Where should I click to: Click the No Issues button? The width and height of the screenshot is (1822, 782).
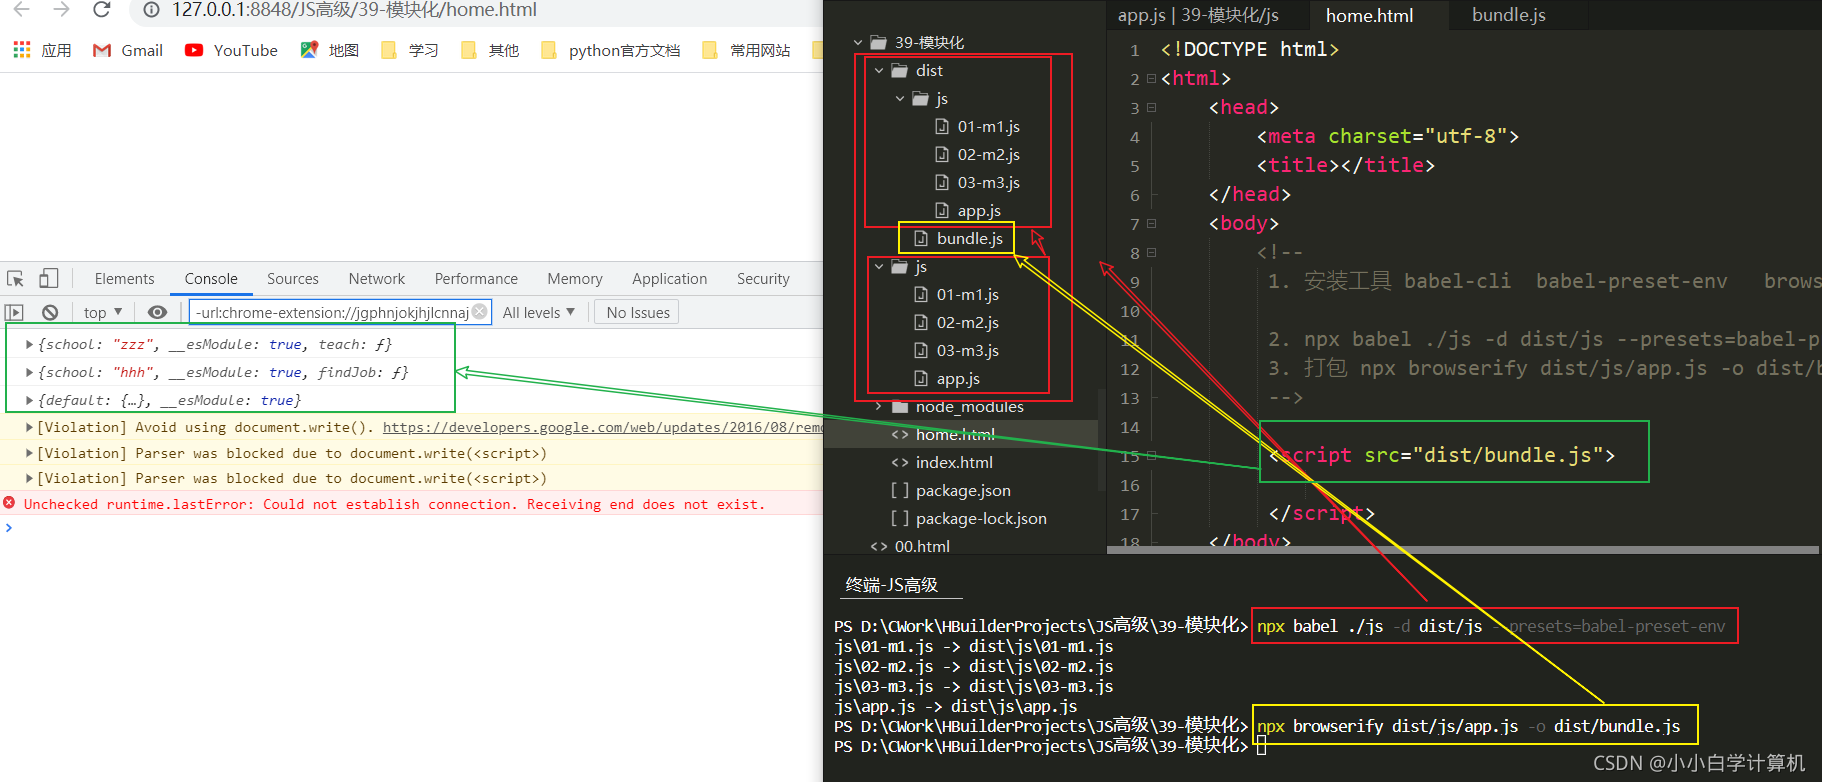coord(638,312)
